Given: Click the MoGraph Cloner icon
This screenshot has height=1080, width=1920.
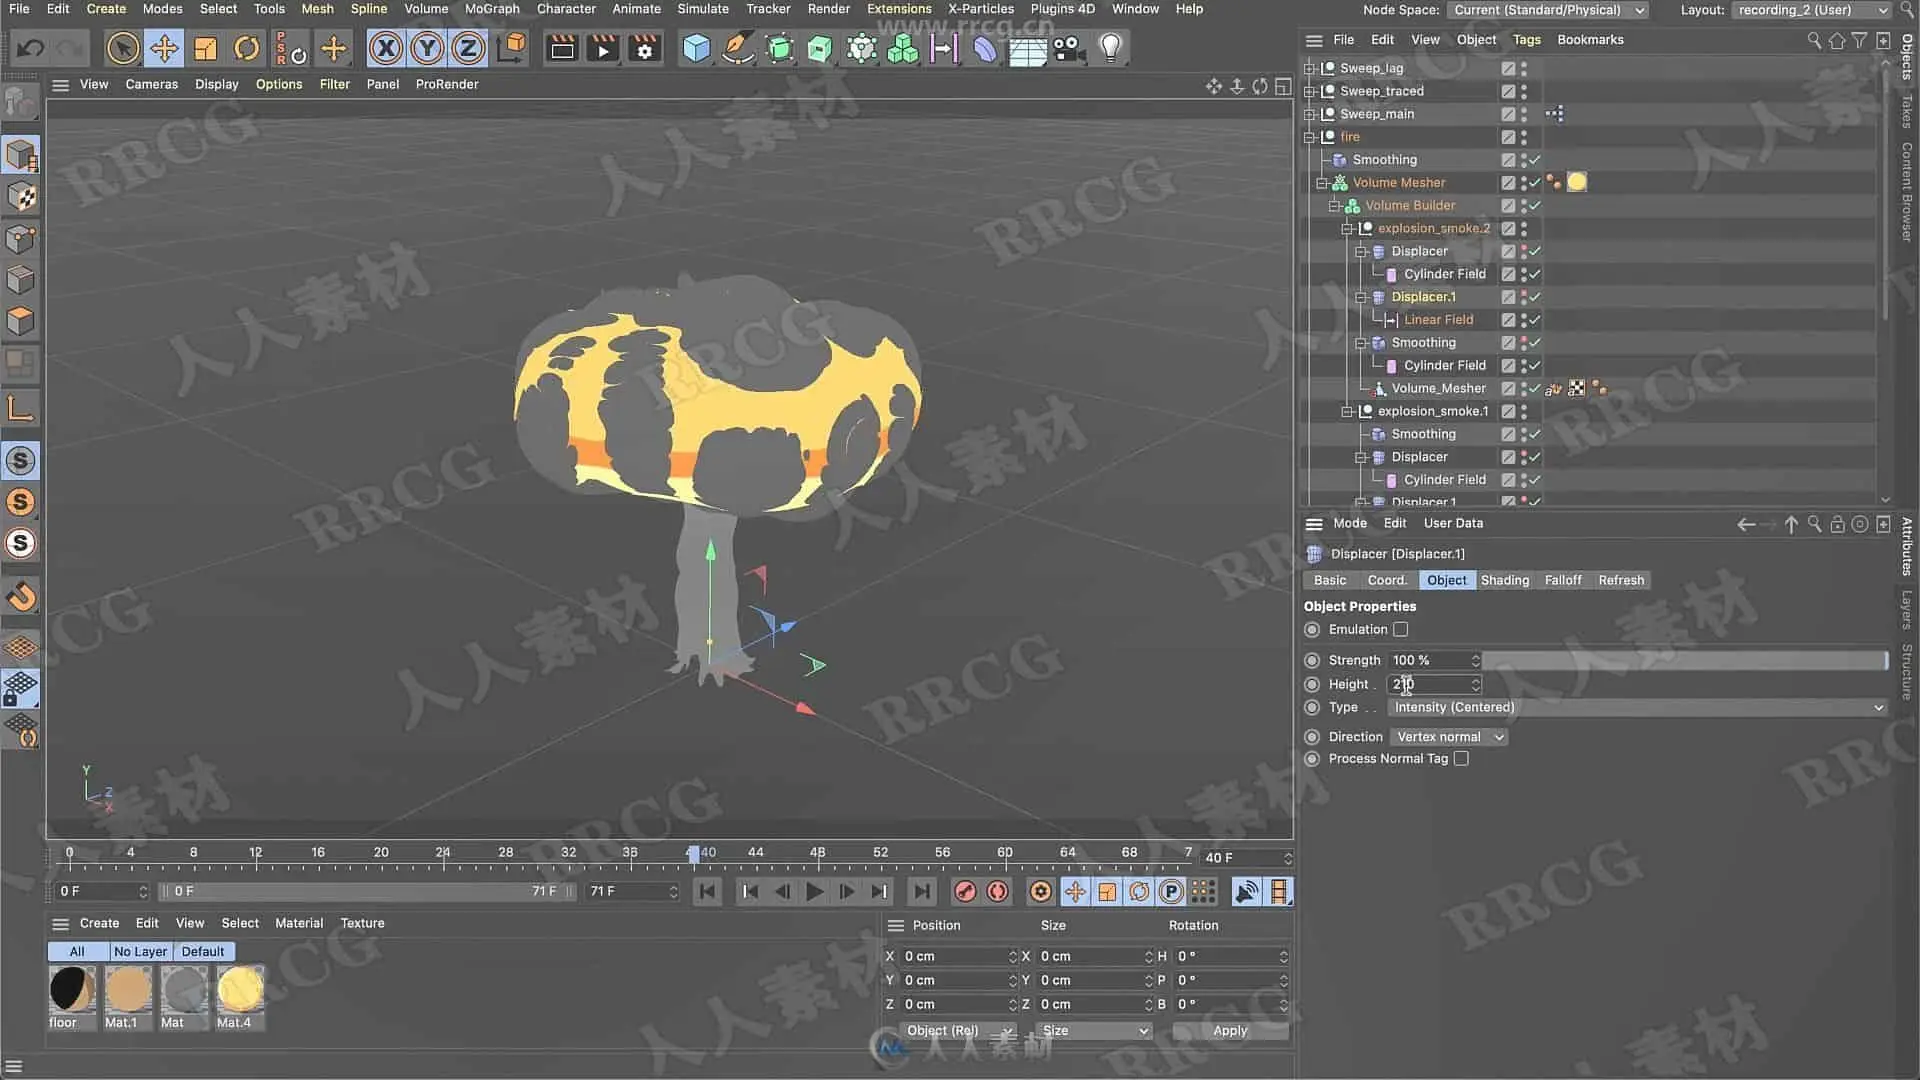Looking at the screenshot, I should [x=902, y=48].
